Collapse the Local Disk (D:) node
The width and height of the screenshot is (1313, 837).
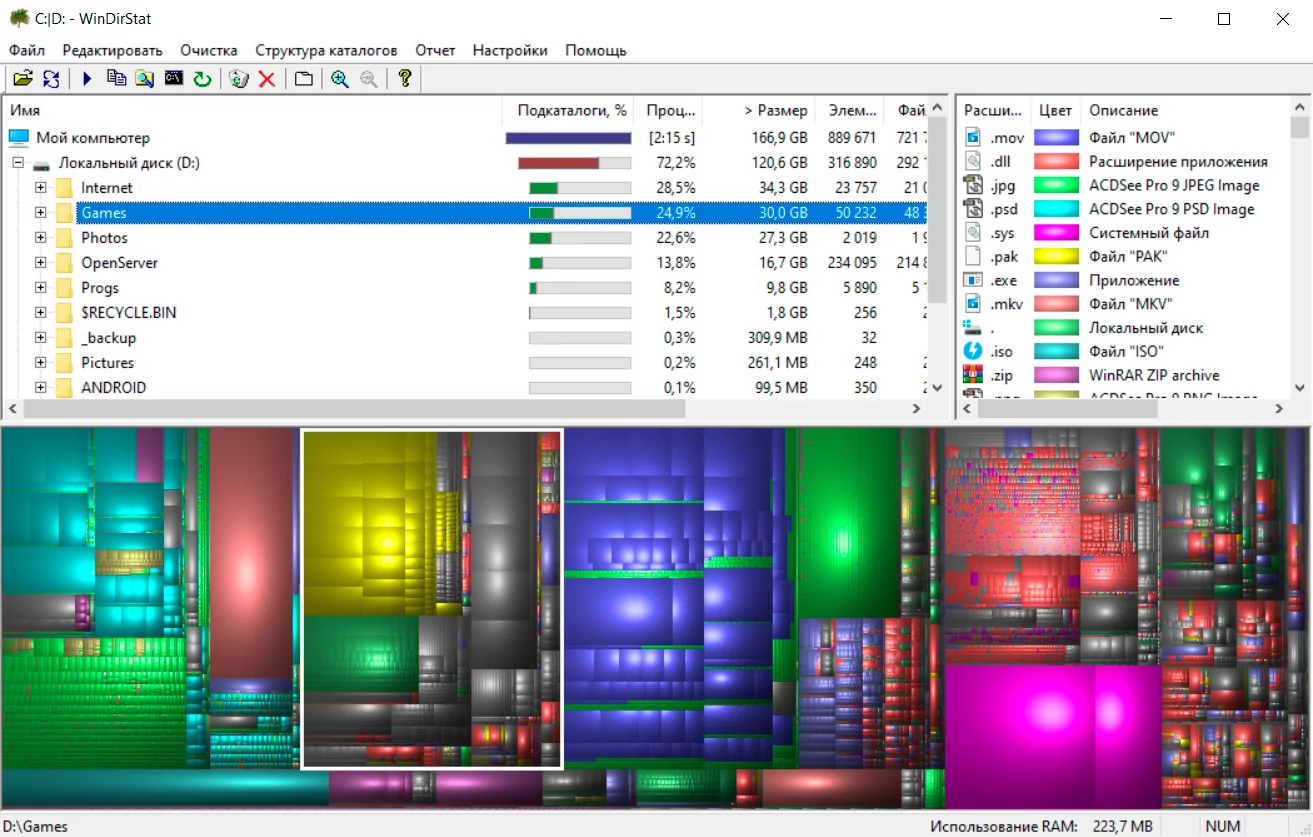coord(17,163)
